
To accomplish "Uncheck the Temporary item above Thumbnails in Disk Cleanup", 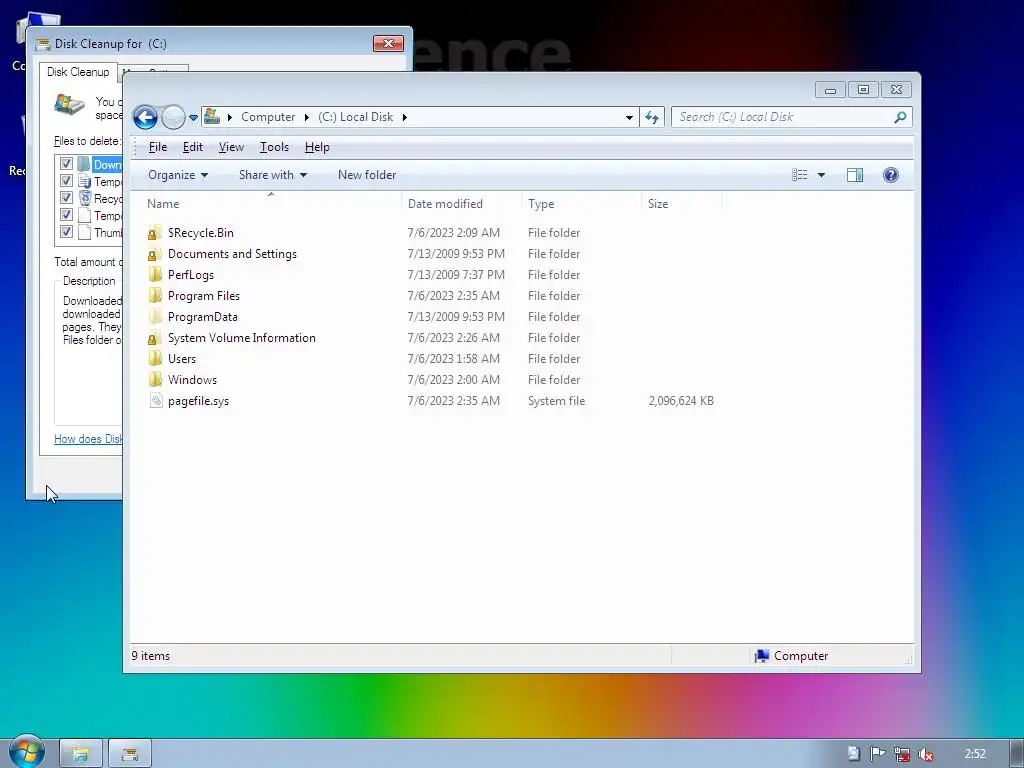I will coord(66,214).
